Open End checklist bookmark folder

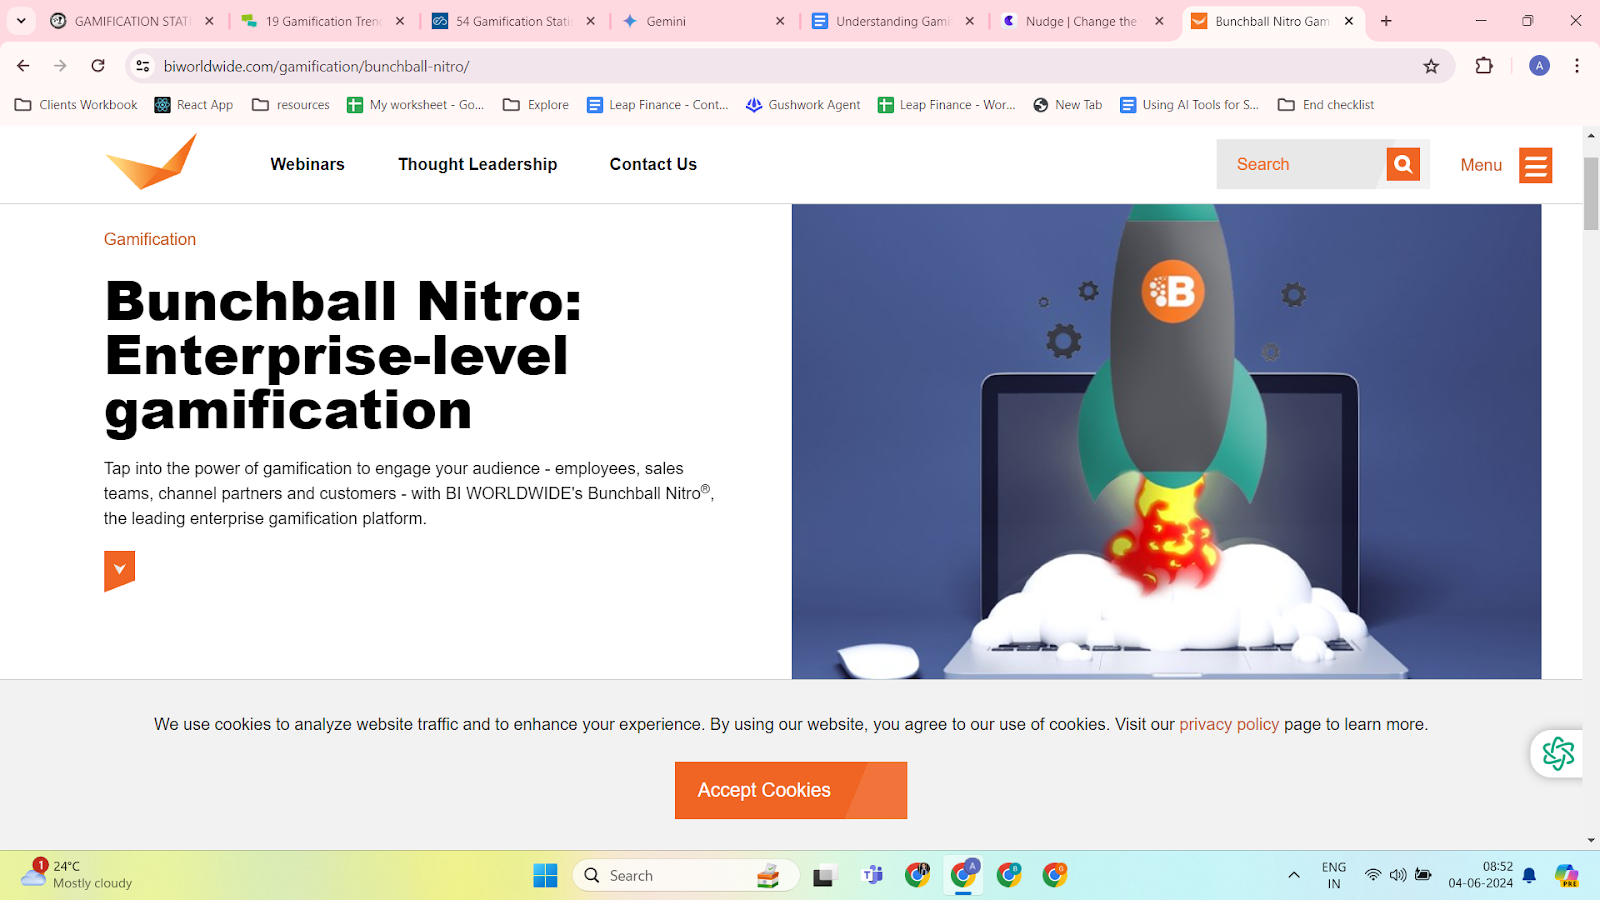click(1326, 104)
